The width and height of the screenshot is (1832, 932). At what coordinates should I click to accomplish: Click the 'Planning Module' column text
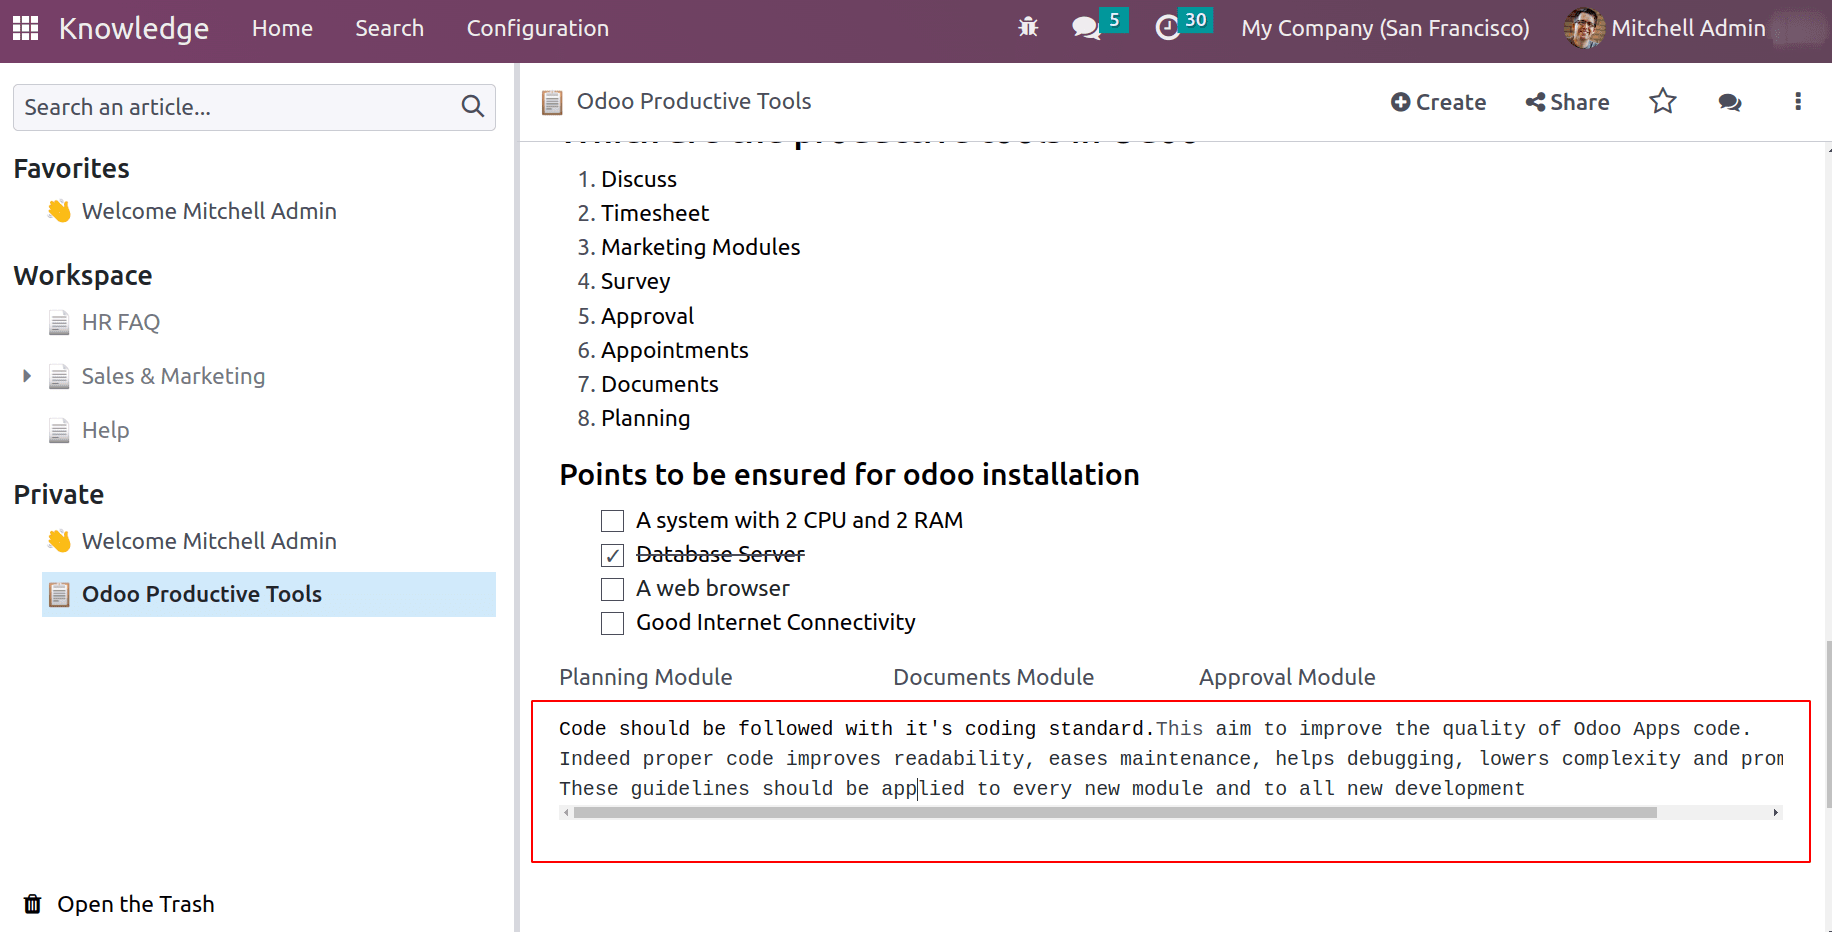tap(646, 677)
